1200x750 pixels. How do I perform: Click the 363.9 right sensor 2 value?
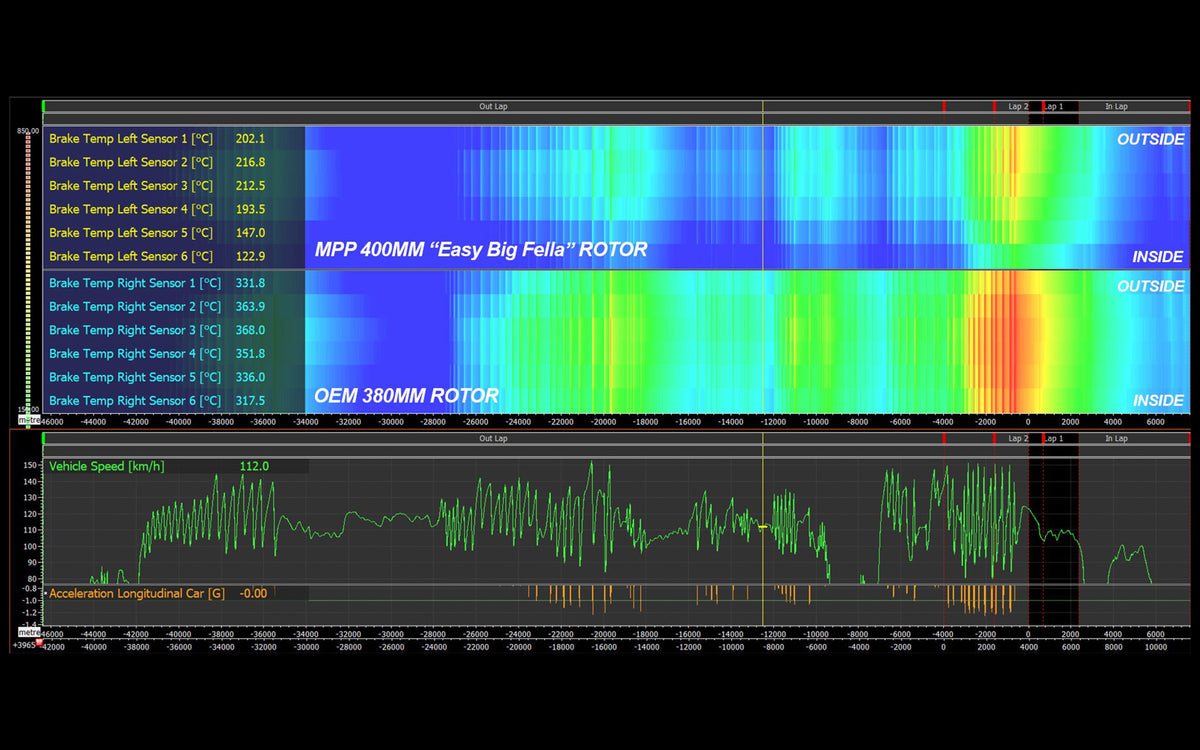(250, 306)
